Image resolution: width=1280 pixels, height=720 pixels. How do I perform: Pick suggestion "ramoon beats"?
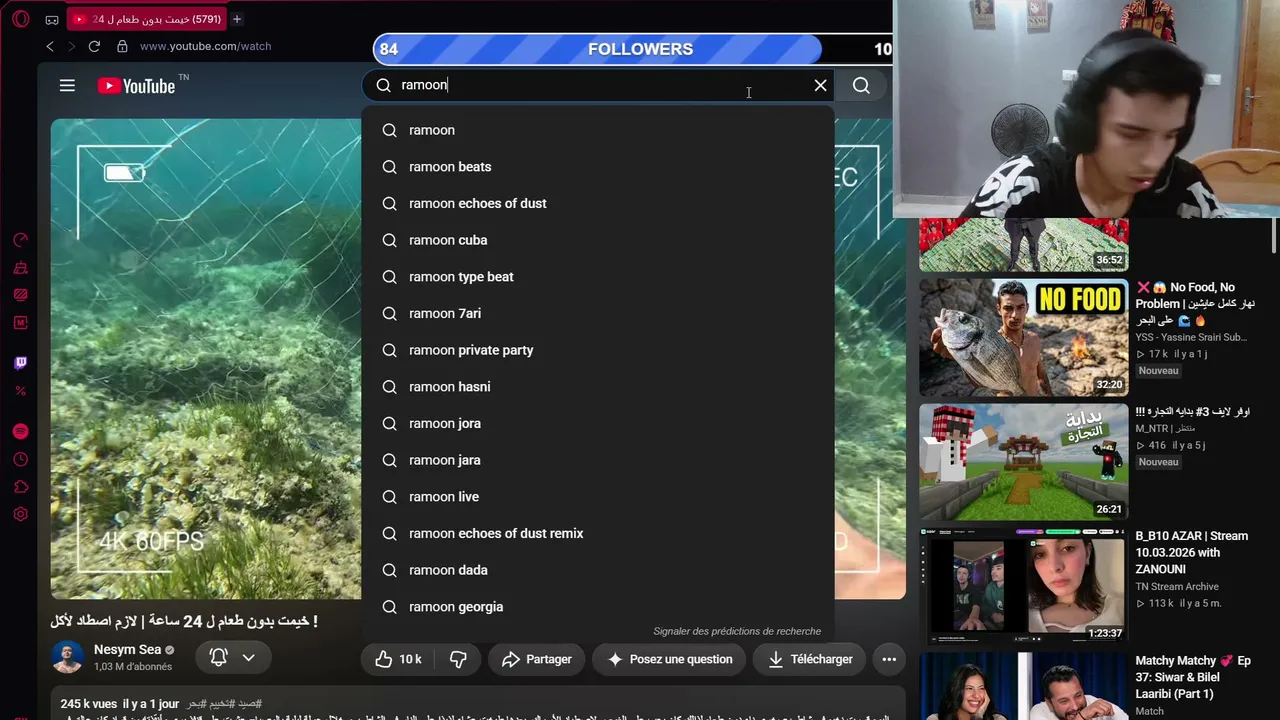pos(598,167)
